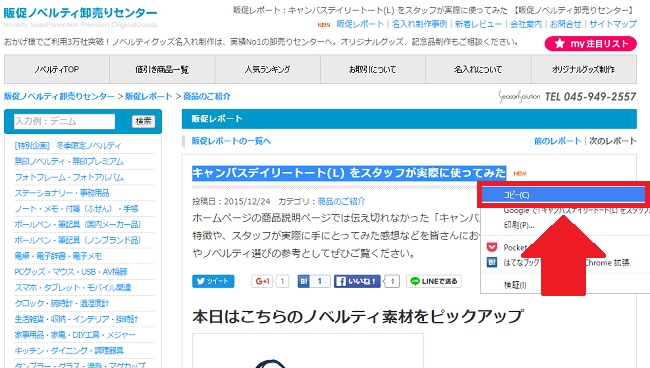Open the お取引について navigation tab

point(373,69)
